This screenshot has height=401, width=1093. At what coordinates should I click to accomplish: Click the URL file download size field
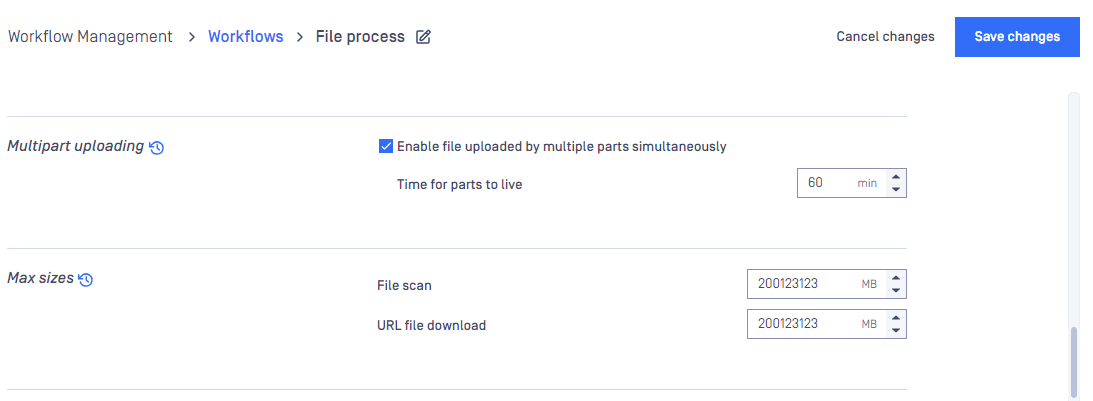pyautogui.click(x=816, y=324)
